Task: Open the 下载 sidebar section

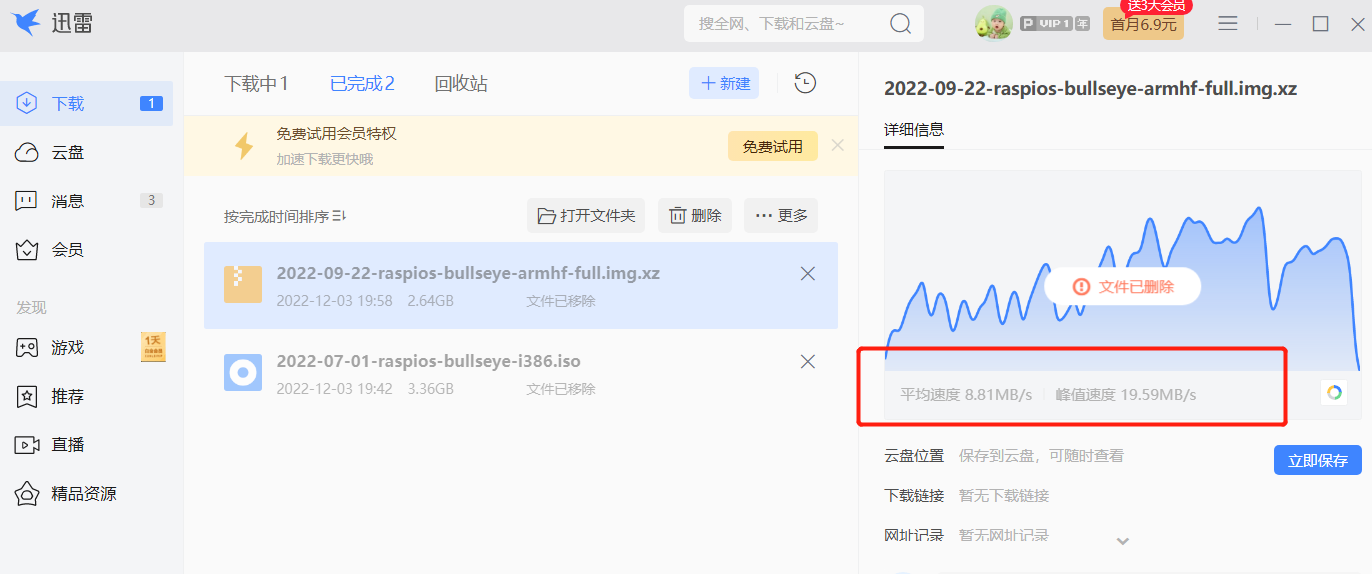Action: [87, 104]
